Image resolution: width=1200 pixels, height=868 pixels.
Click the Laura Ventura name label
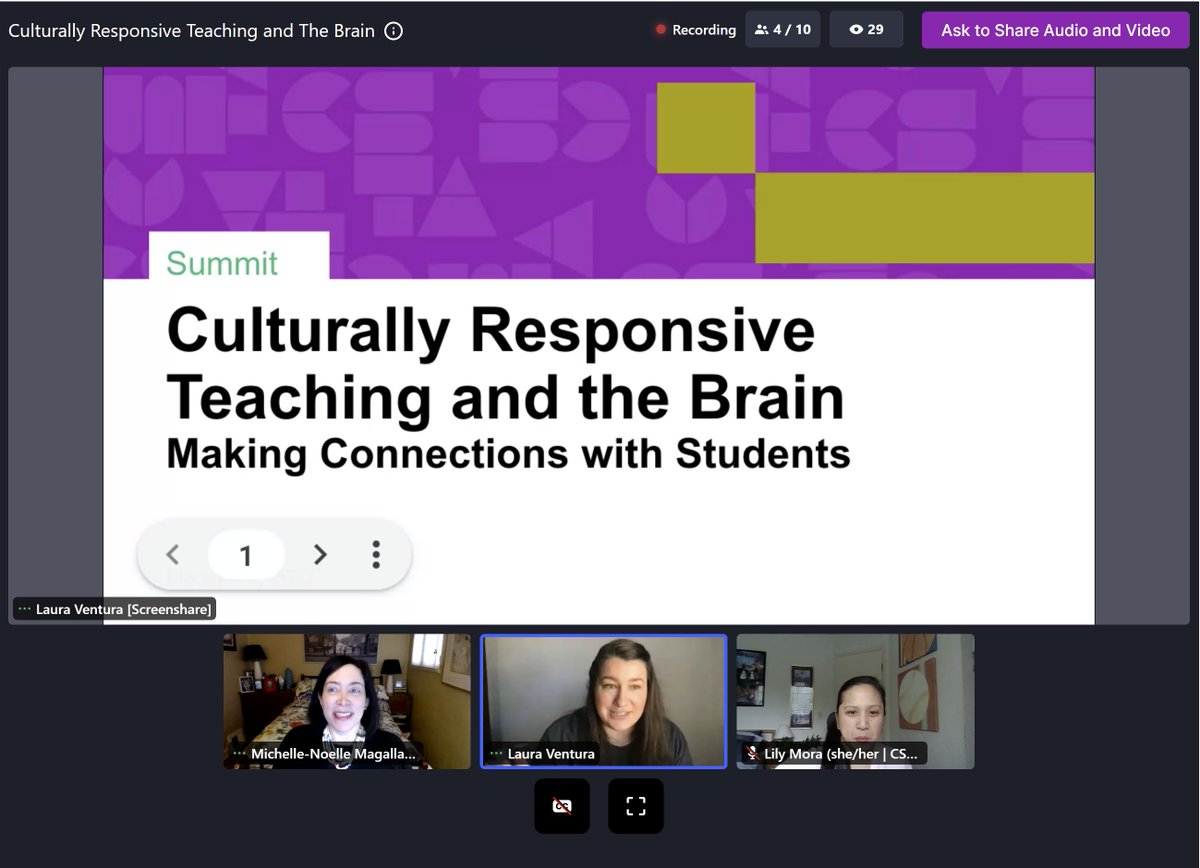(x=551, y=753)
